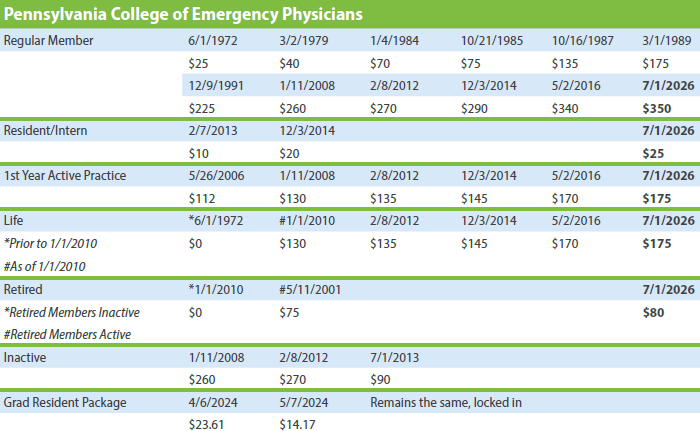The height and width of the screenshot is (431, 700).
Task: Select the "*Retired Members Inactive" footnote
Action: 71,312
